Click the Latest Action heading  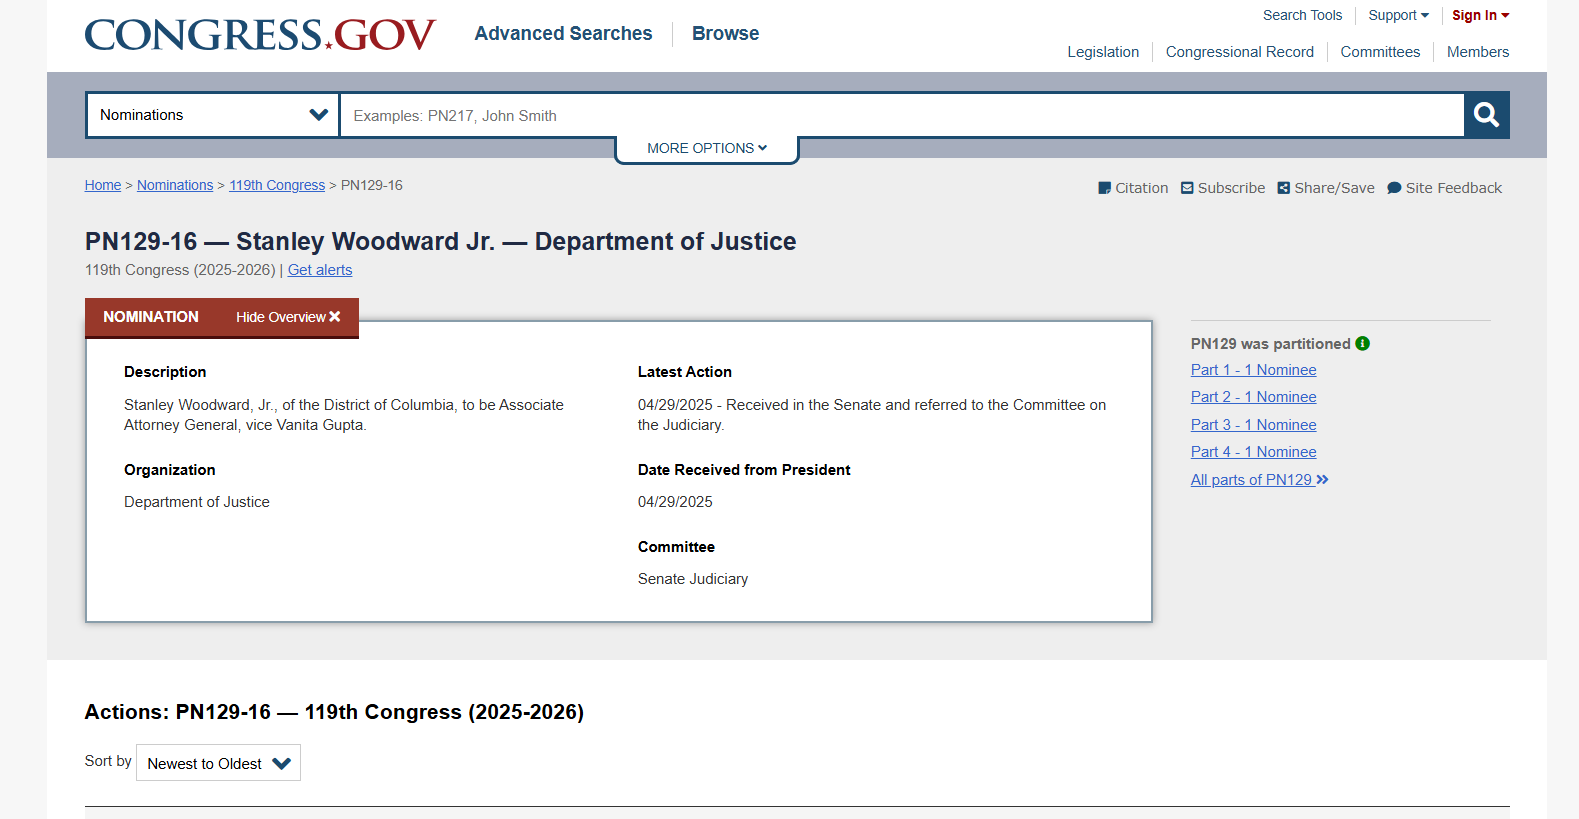click(x=685, y=372)
